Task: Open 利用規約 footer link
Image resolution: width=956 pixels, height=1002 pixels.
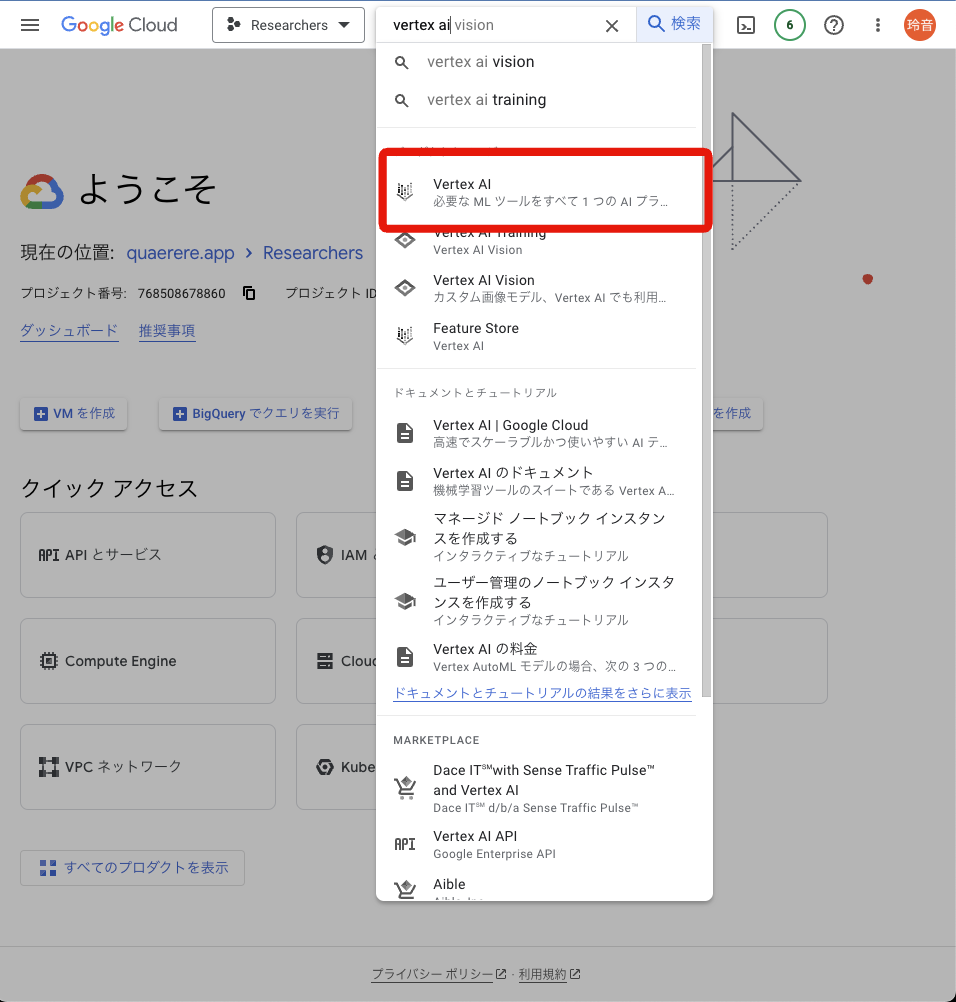Action: coord(543,974)
